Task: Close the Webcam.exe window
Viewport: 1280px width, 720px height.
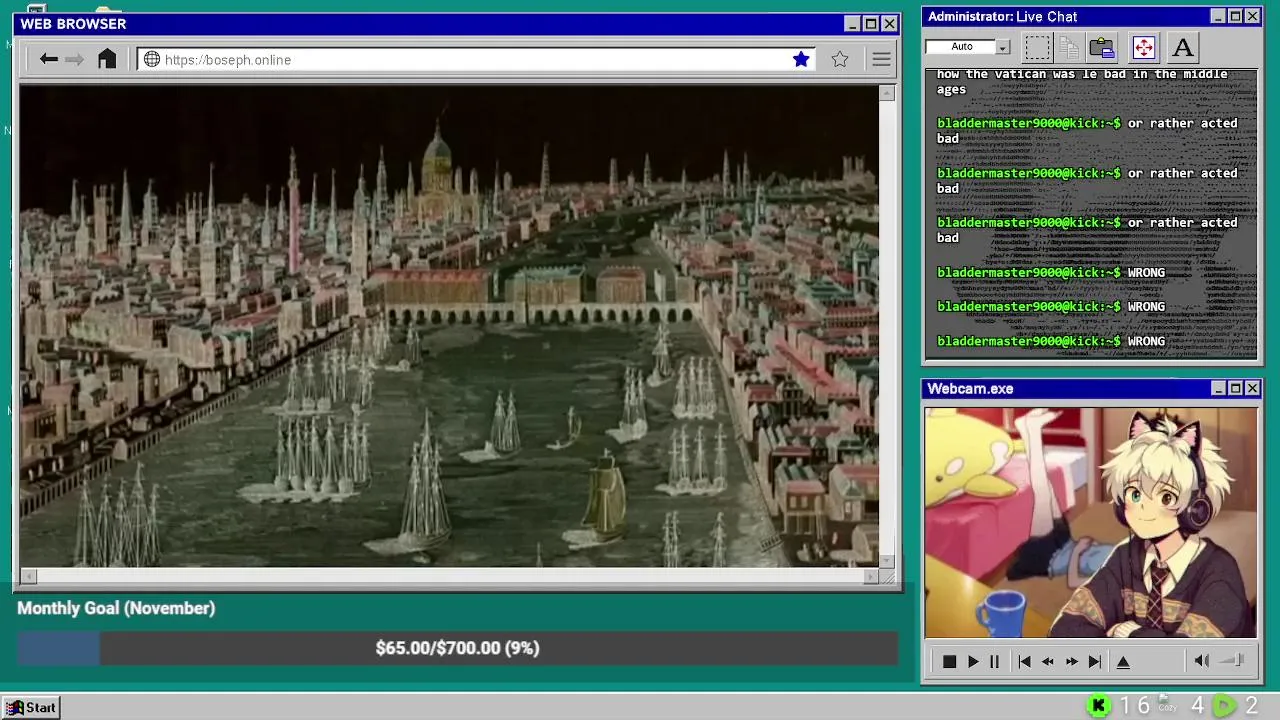Action: [1252, 388]
